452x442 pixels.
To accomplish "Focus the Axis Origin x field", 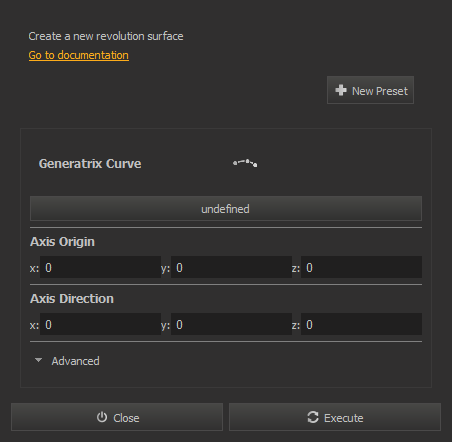I will 100,267.
